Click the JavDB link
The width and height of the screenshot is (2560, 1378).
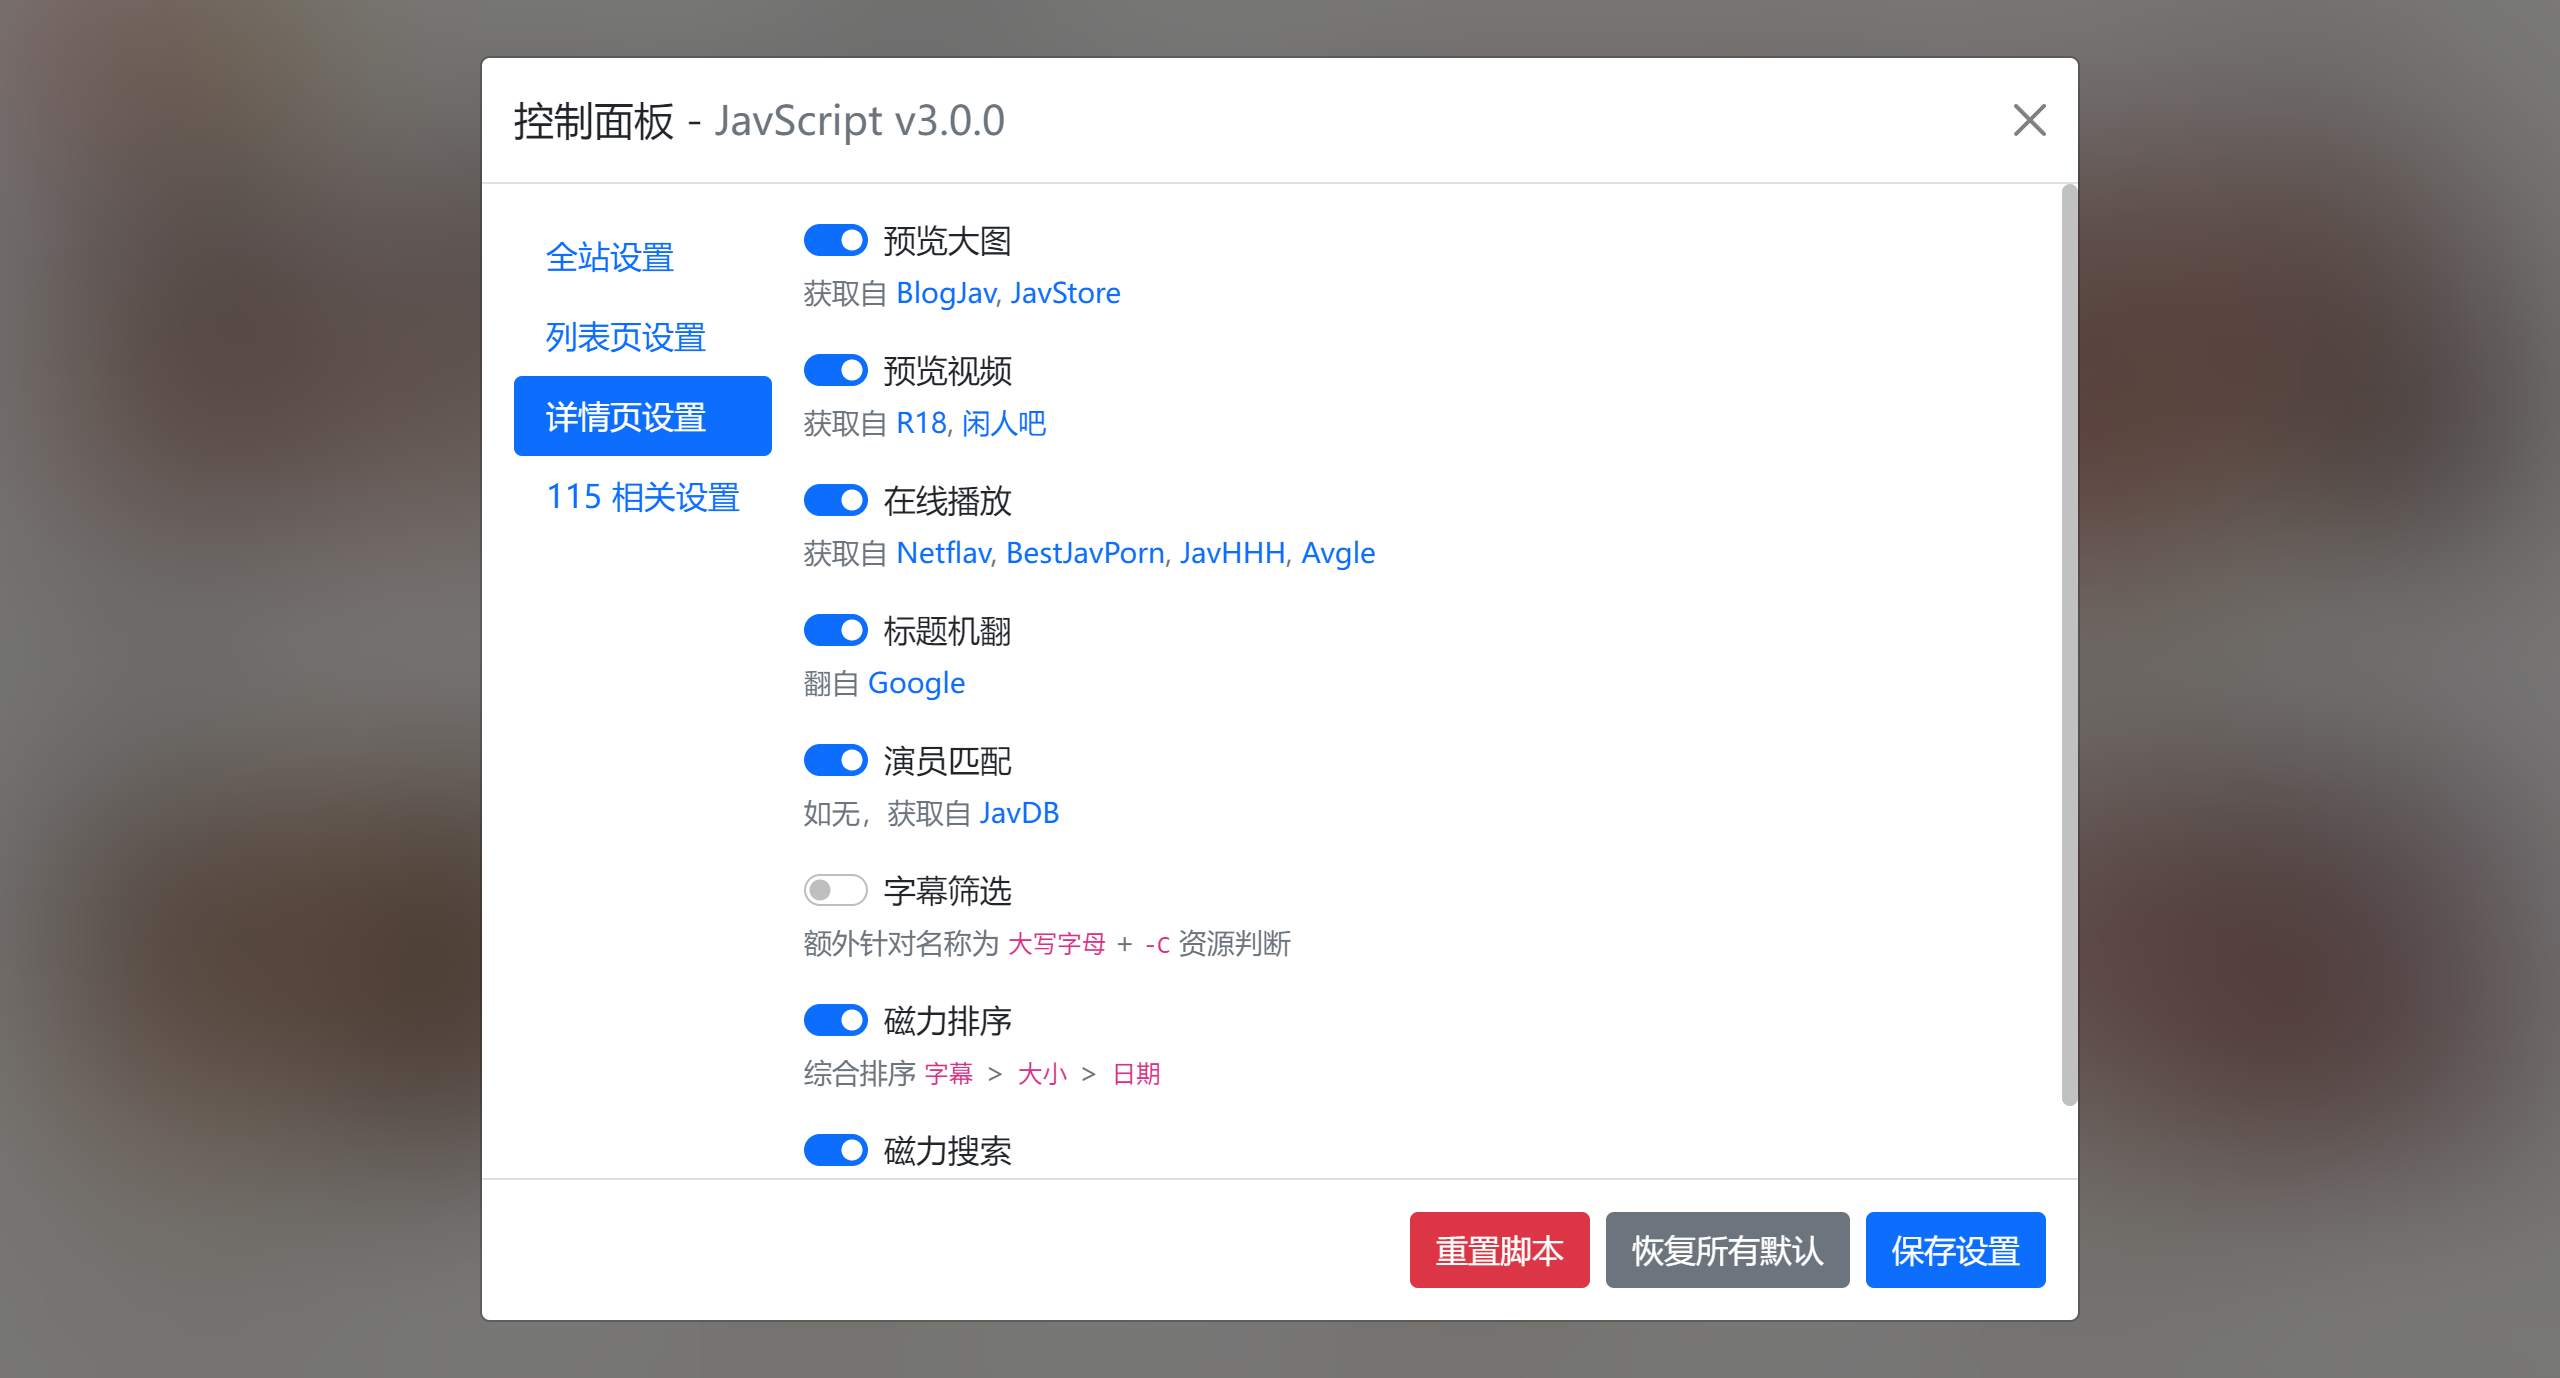click(1020, 813)
